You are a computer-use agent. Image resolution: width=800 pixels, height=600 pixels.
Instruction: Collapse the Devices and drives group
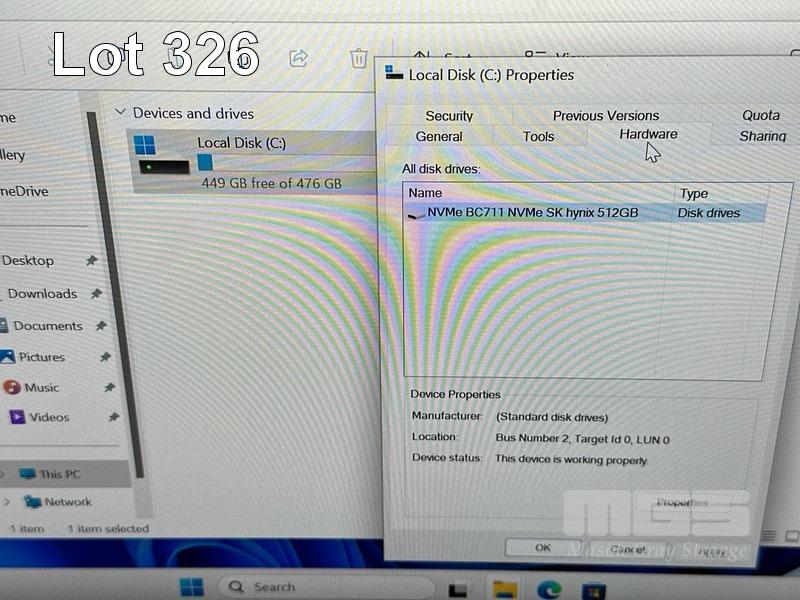(121, 113)
